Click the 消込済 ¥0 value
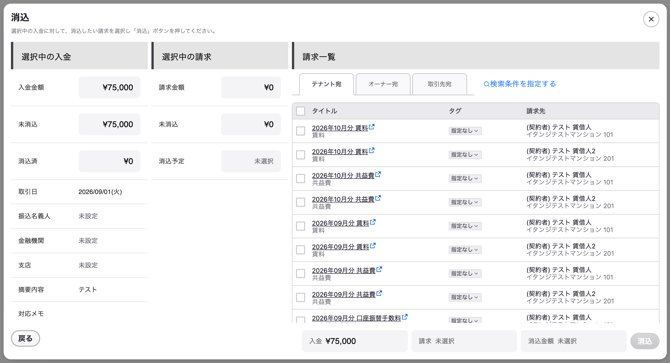This screenshot has width=670, height=363. point(109,161)
